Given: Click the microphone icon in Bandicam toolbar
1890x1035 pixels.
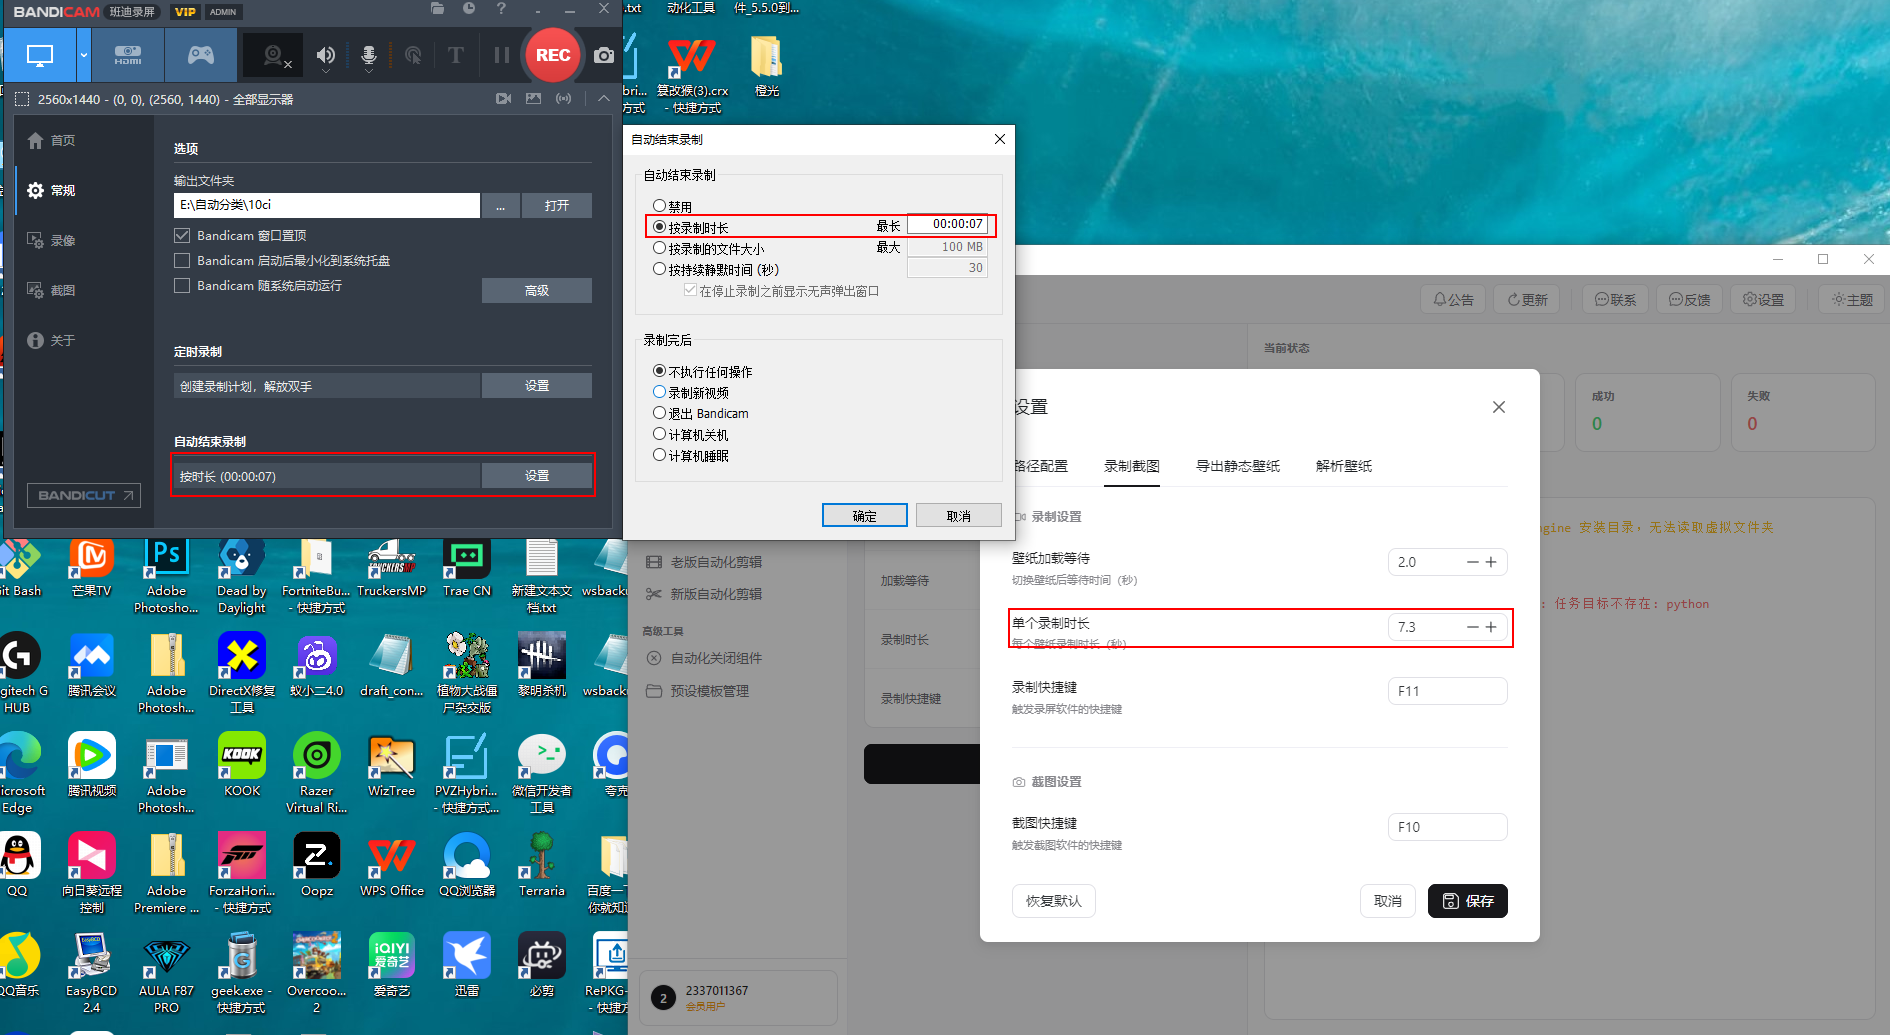Looking at the screenshot, I should tap(368, 54).
